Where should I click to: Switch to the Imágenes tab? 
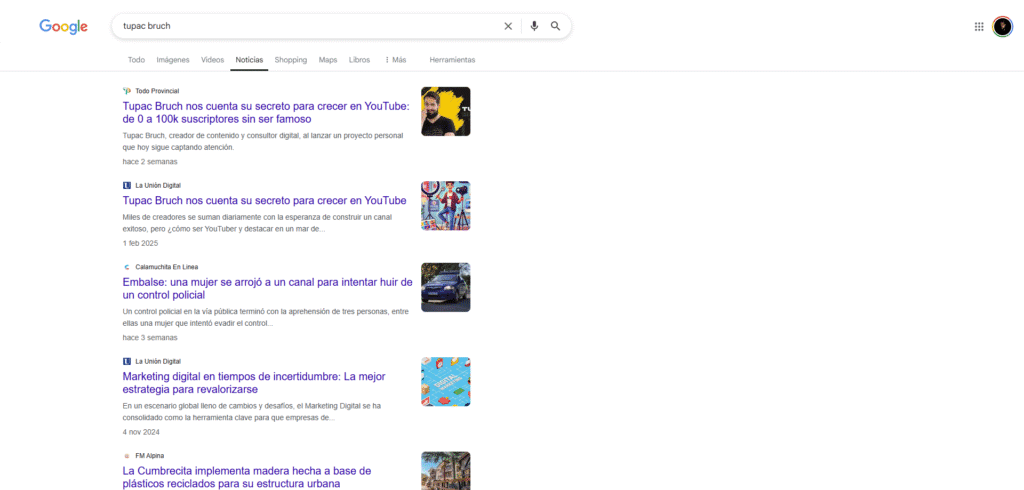click(x=173, y=60)
